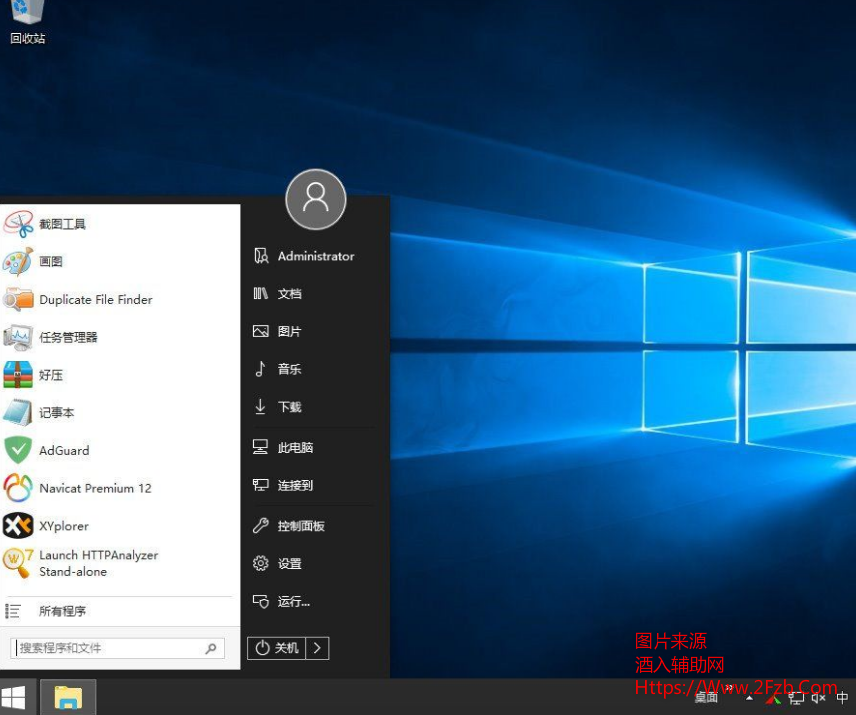Image resolution: width=856 pixels, height=715 pixels.
Task: Open Settings (设置) from start menu
Action: point(289,564)
